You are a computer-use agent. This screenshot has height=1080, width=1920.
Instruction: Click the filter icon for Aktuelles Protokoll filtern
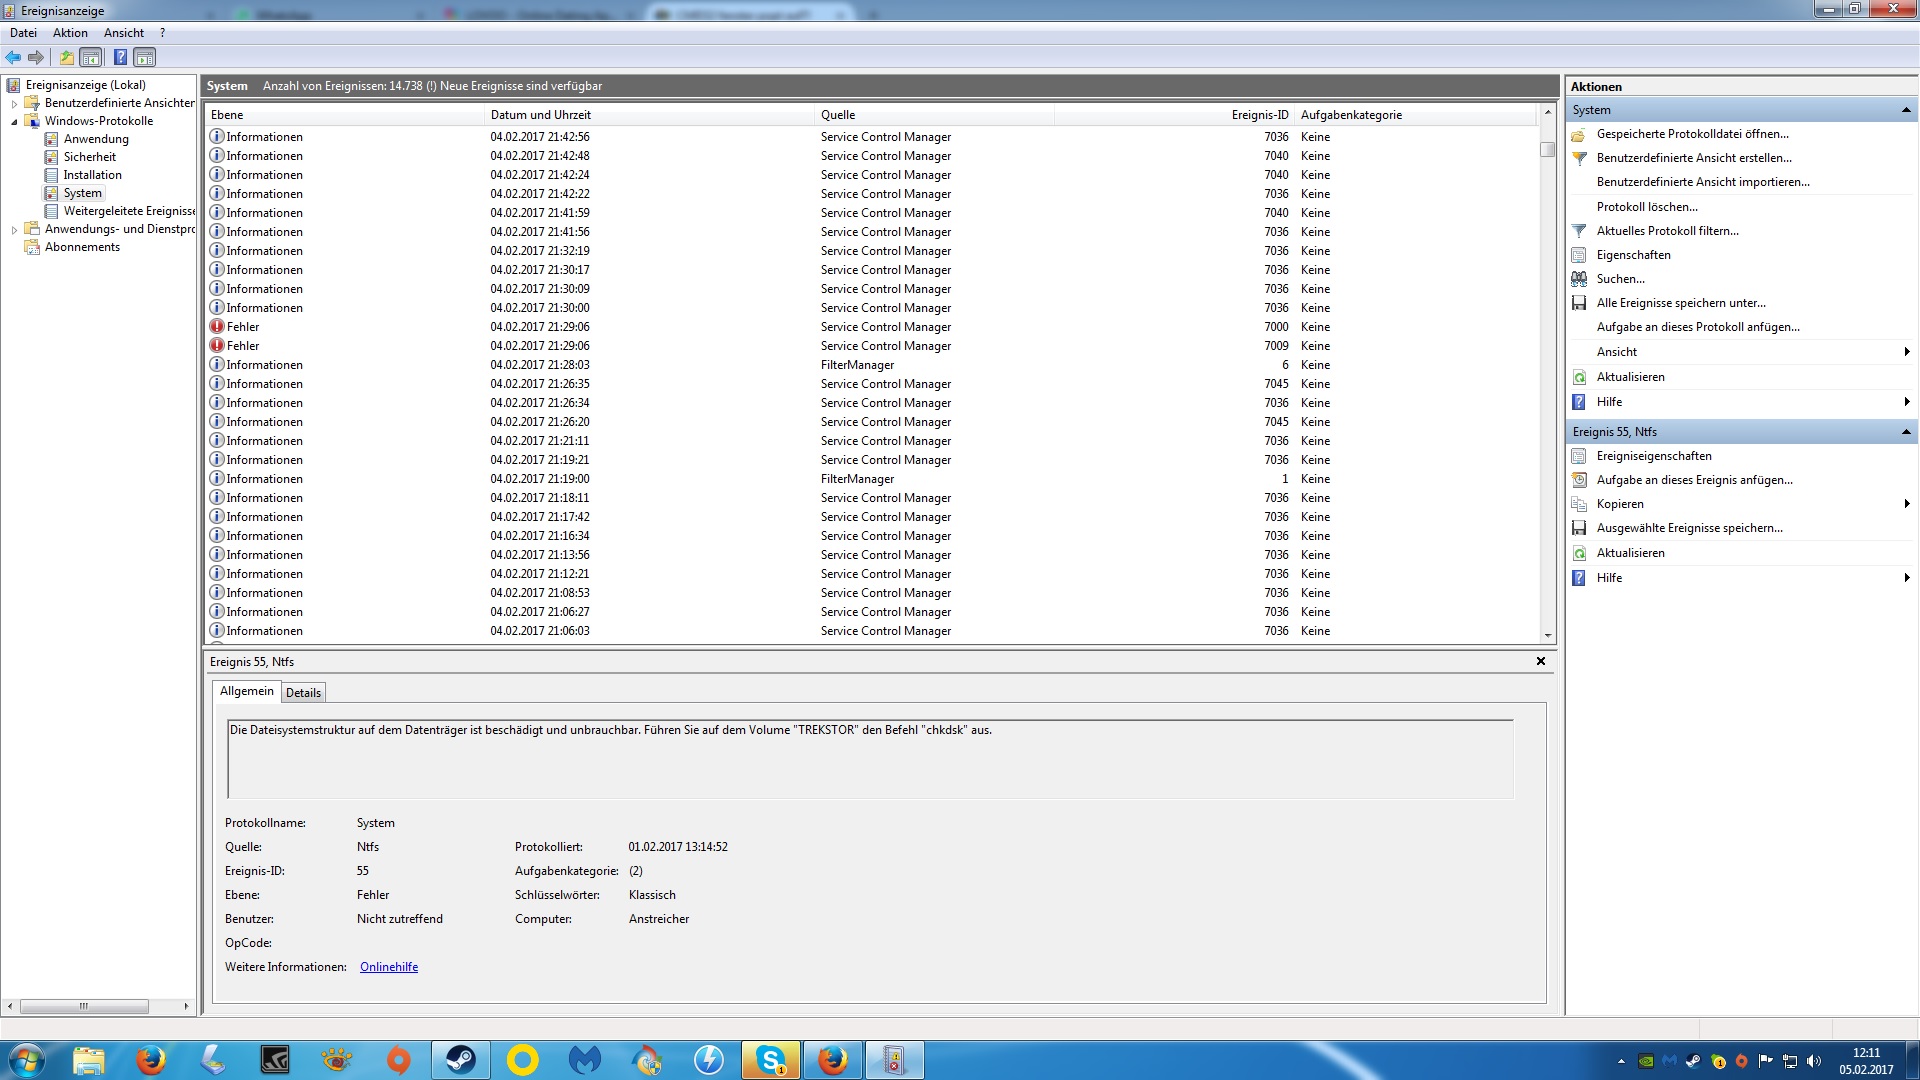(x=1579, y=231)
